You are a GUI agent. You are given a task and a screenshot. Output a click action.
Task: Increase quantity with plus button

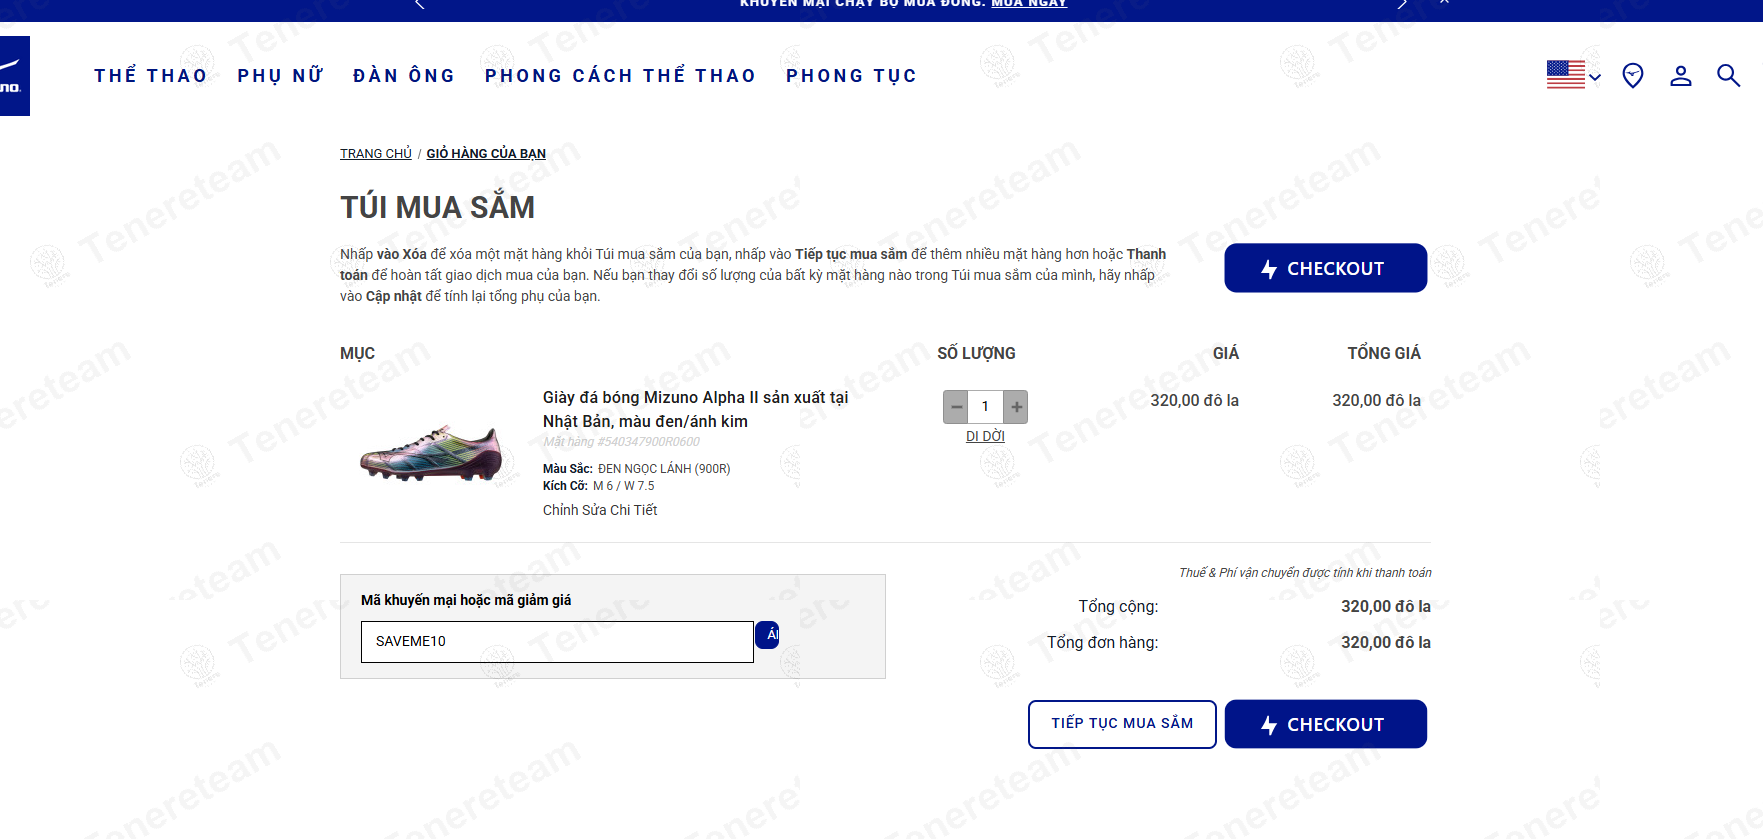pos(1016,407)
